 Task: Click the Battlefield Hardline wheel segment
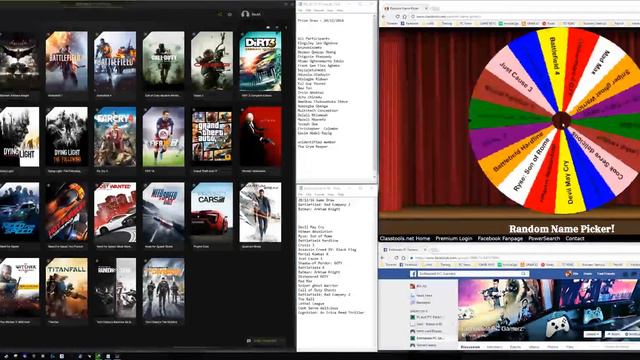518,151
